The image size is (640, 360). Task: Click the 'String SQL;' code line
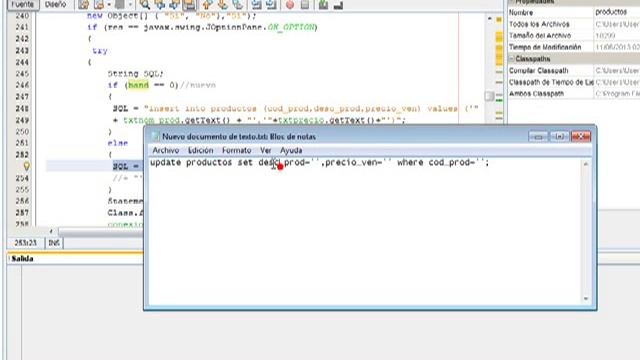136,74
